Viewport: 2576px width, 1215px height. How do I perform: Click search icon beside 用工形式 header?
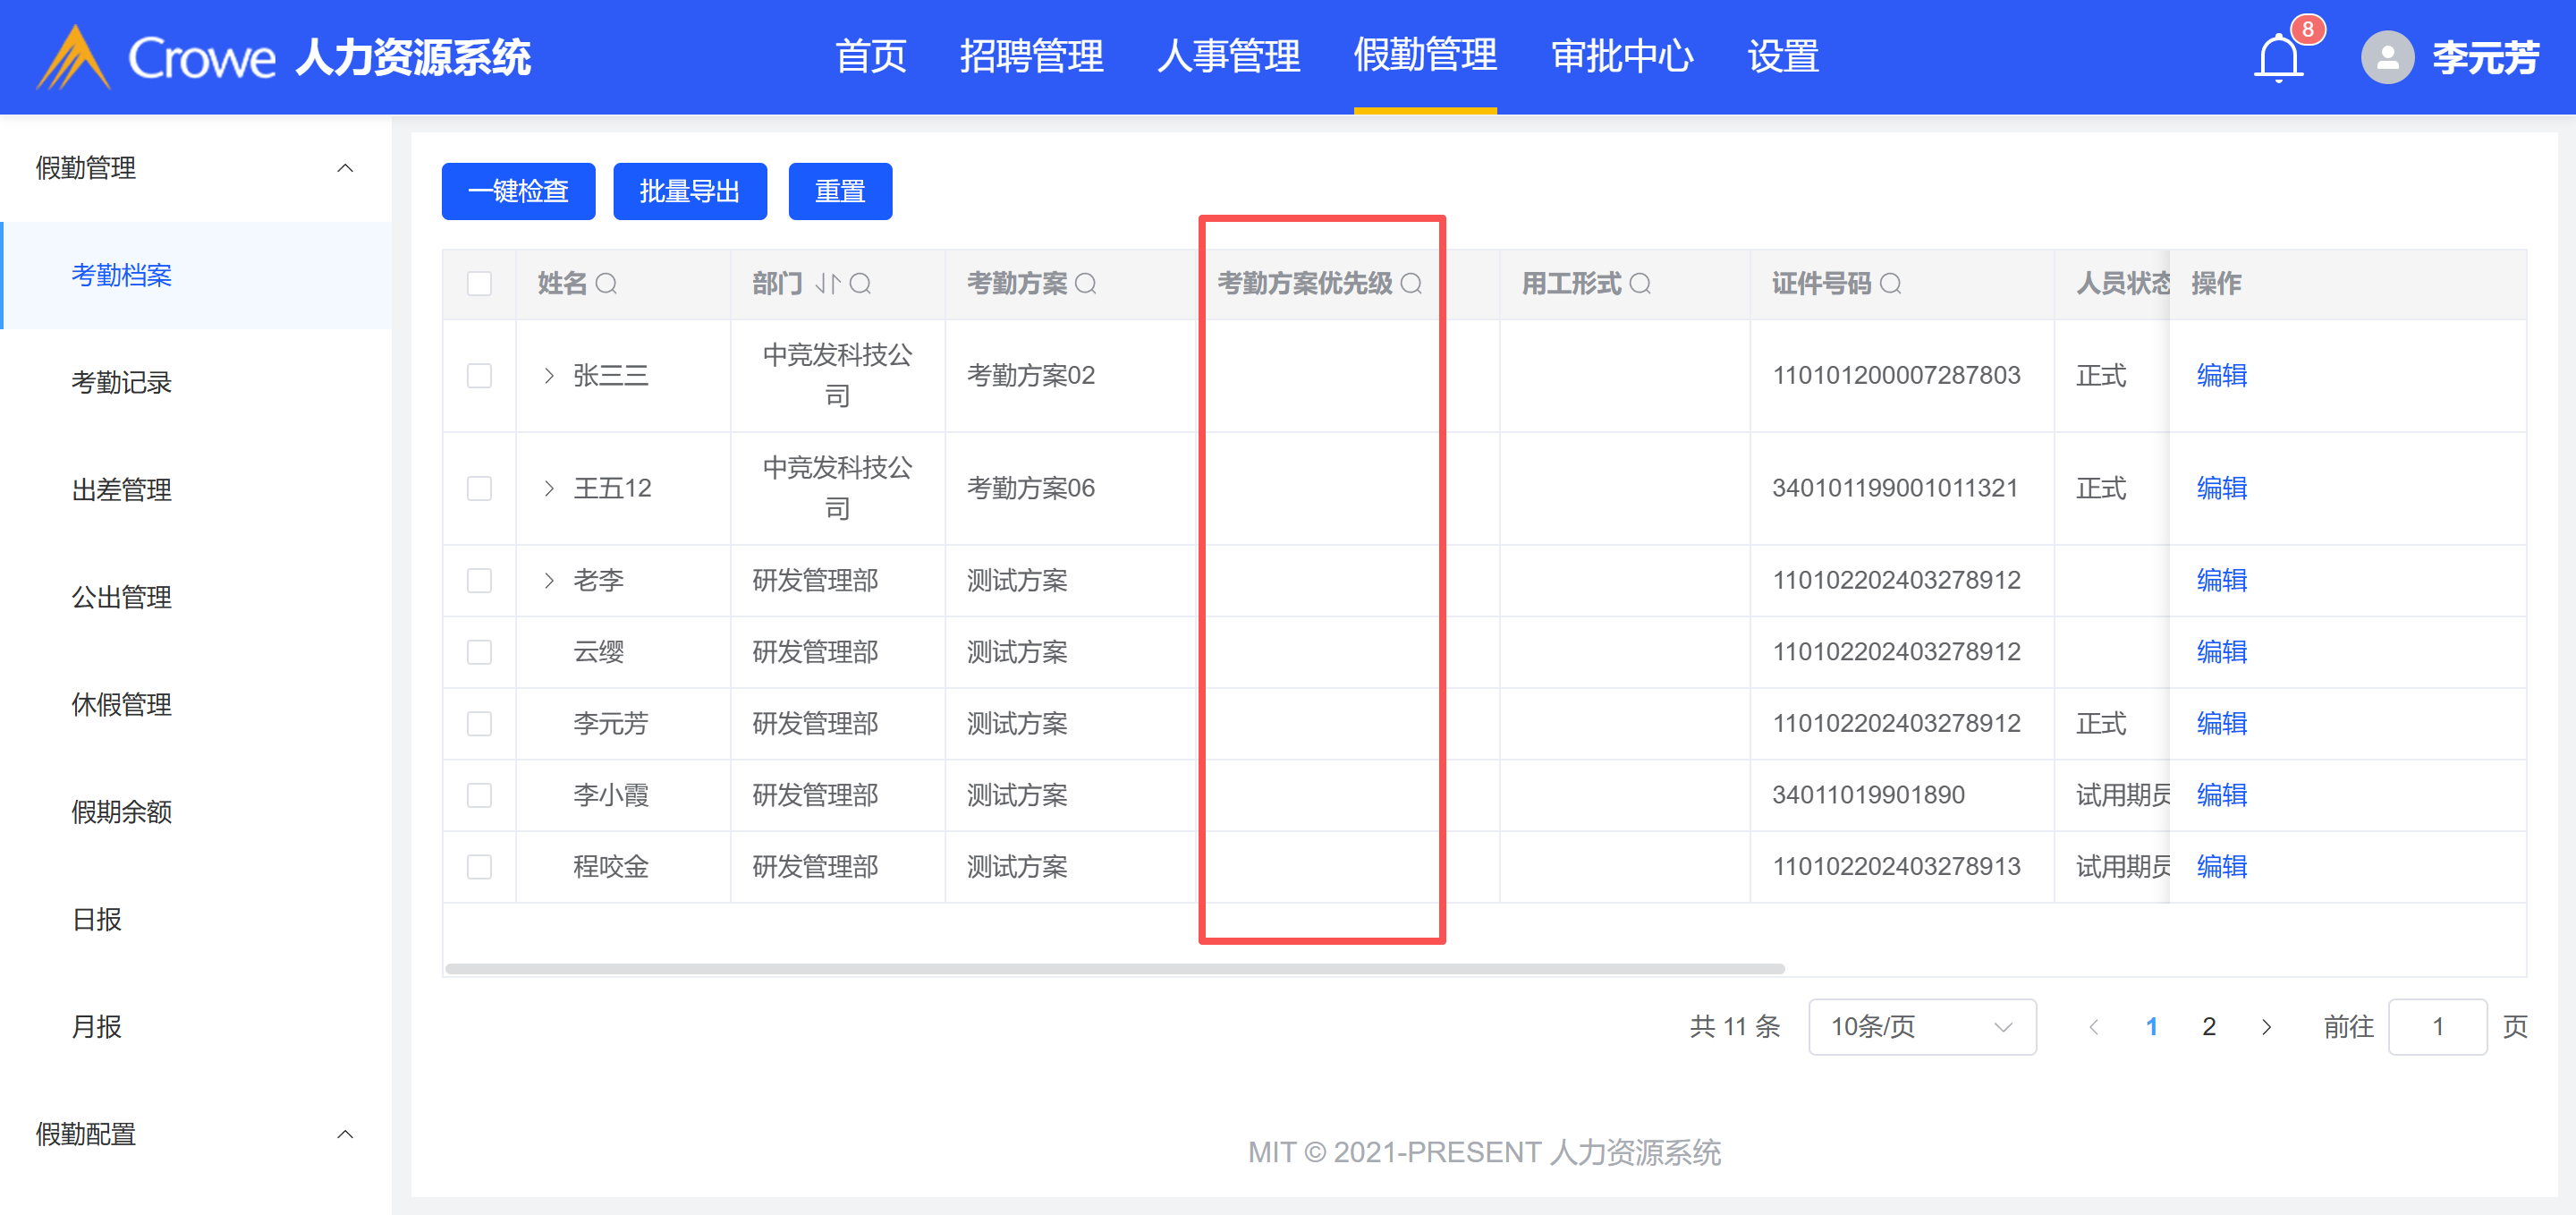pos(1640,284)
